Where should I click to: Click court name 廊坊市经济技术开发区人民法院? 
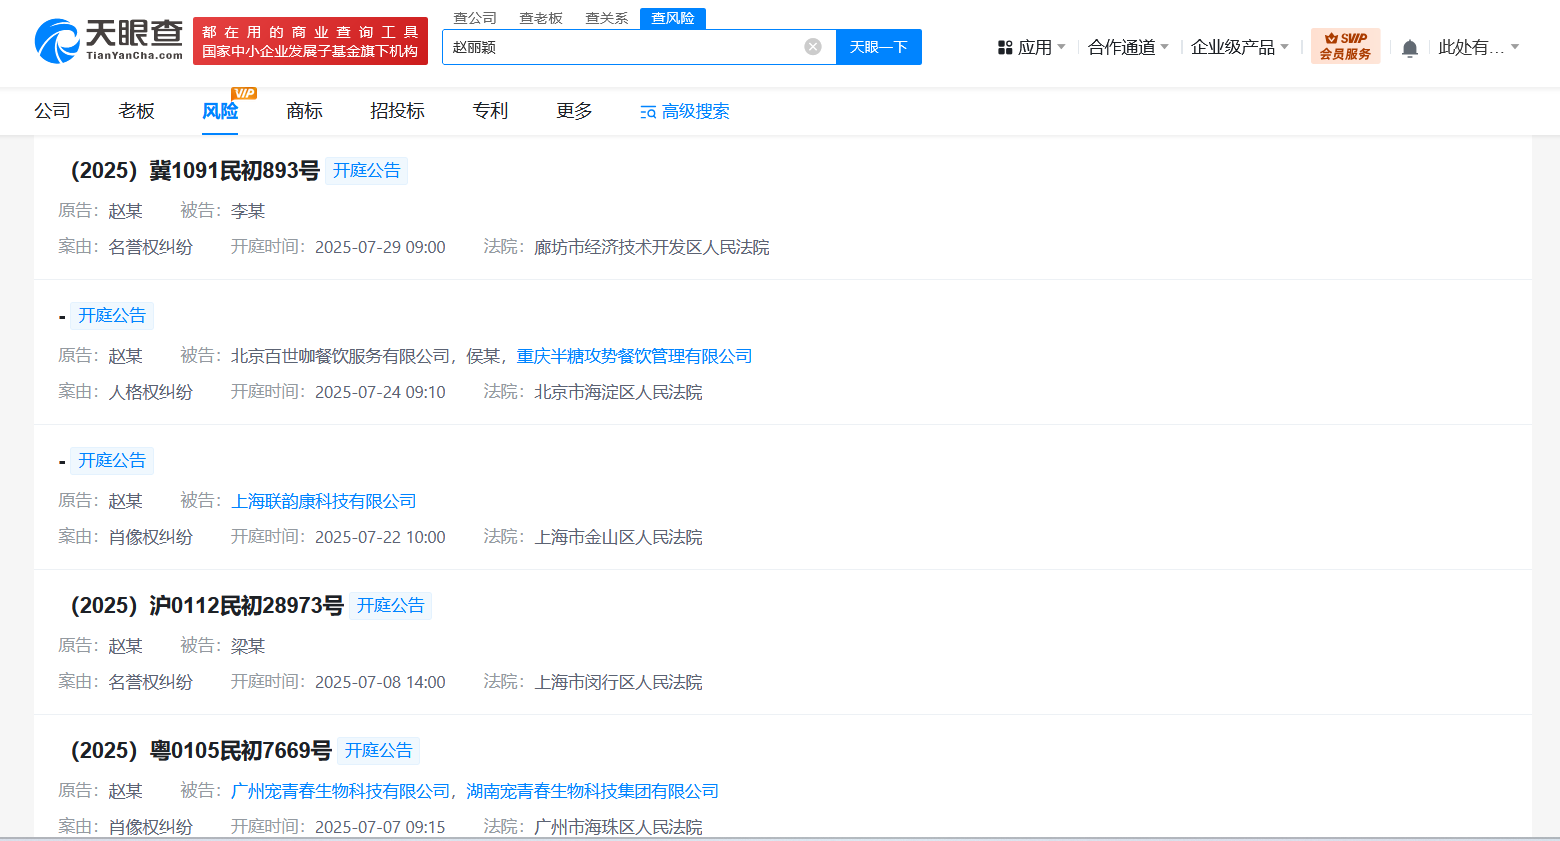tap(652, 247)
